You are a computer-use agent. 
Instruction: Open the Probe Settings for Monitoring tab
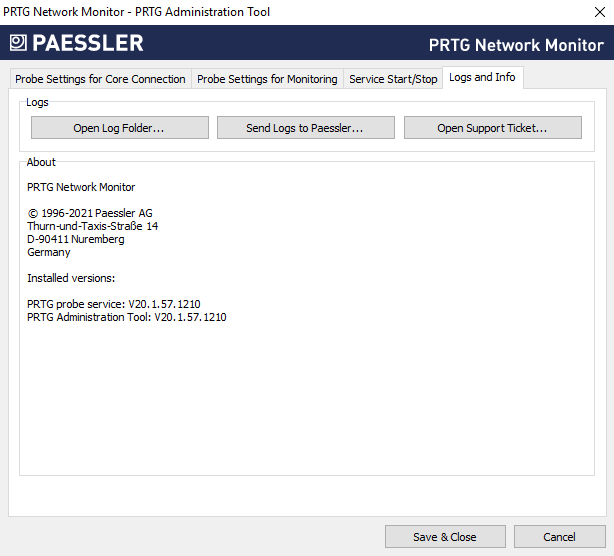[267, 79]
